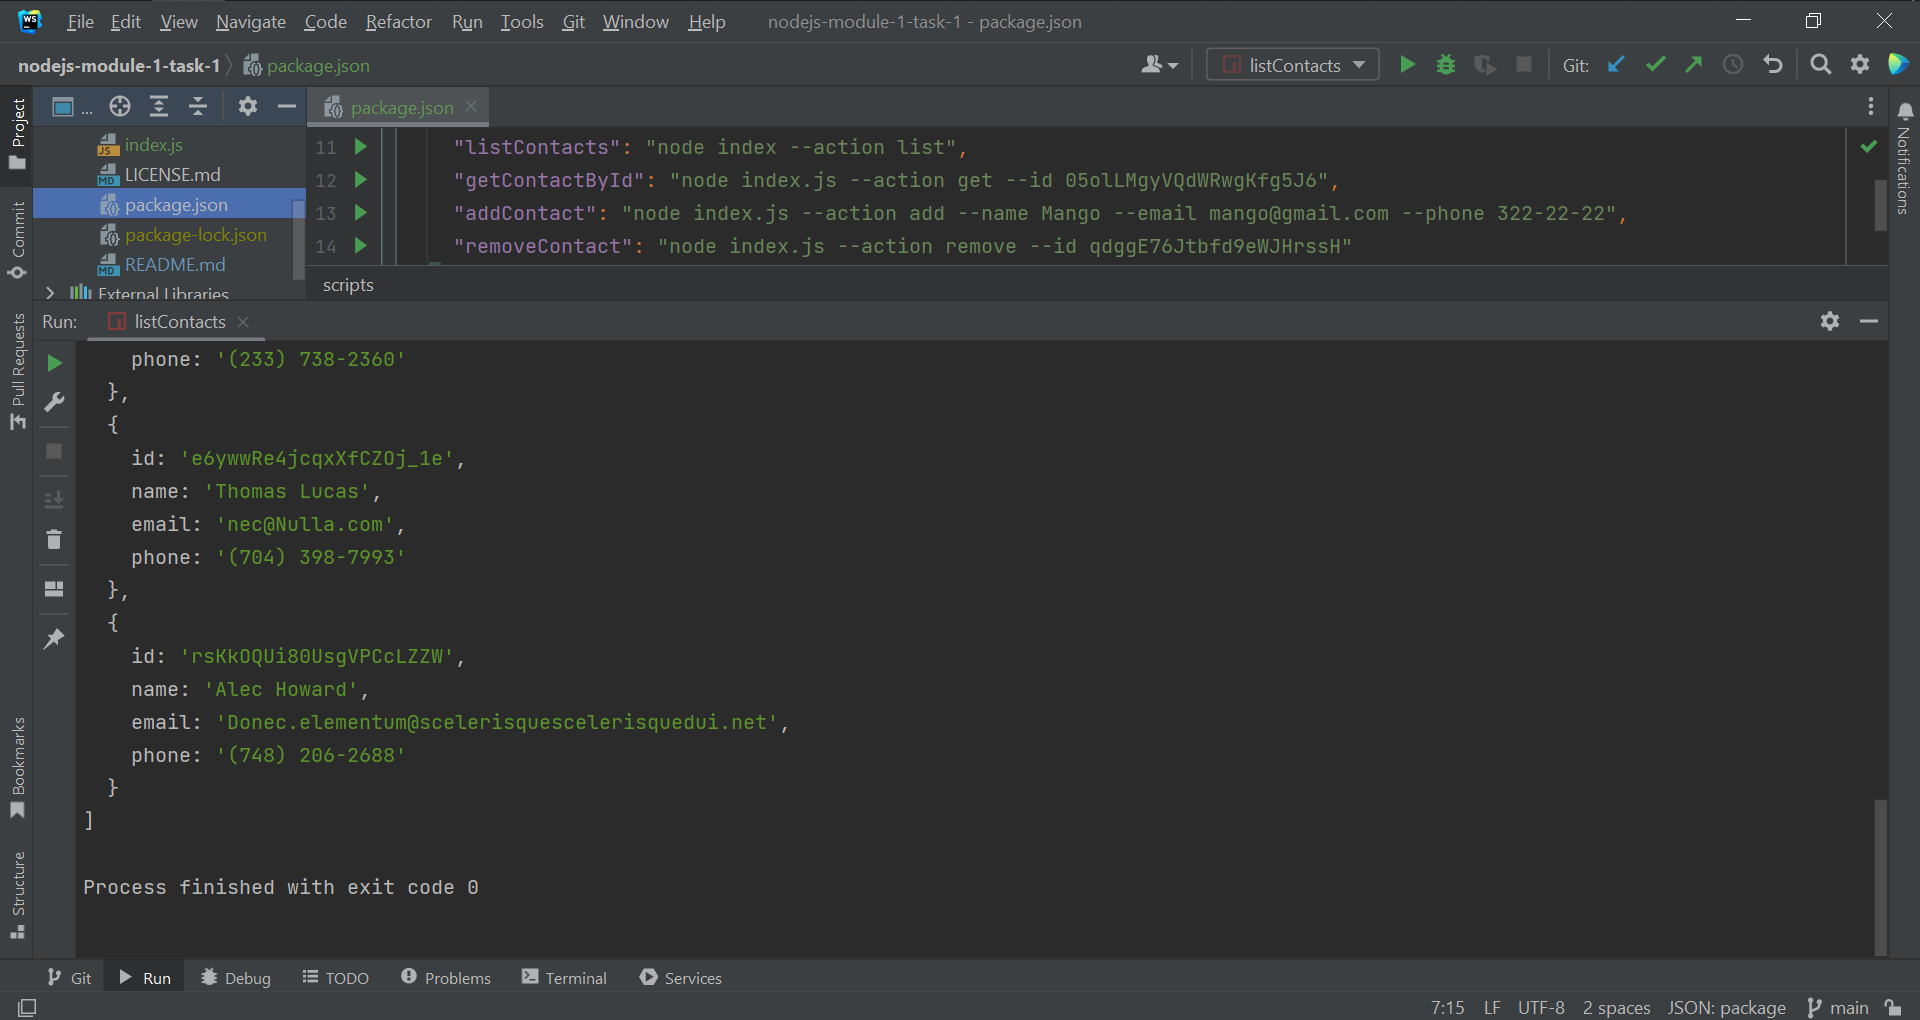This screenshot has width=1920, height=1020.
Task: Click UTF-8 encoding in status bar
Action: [x=1541, y=1007]
